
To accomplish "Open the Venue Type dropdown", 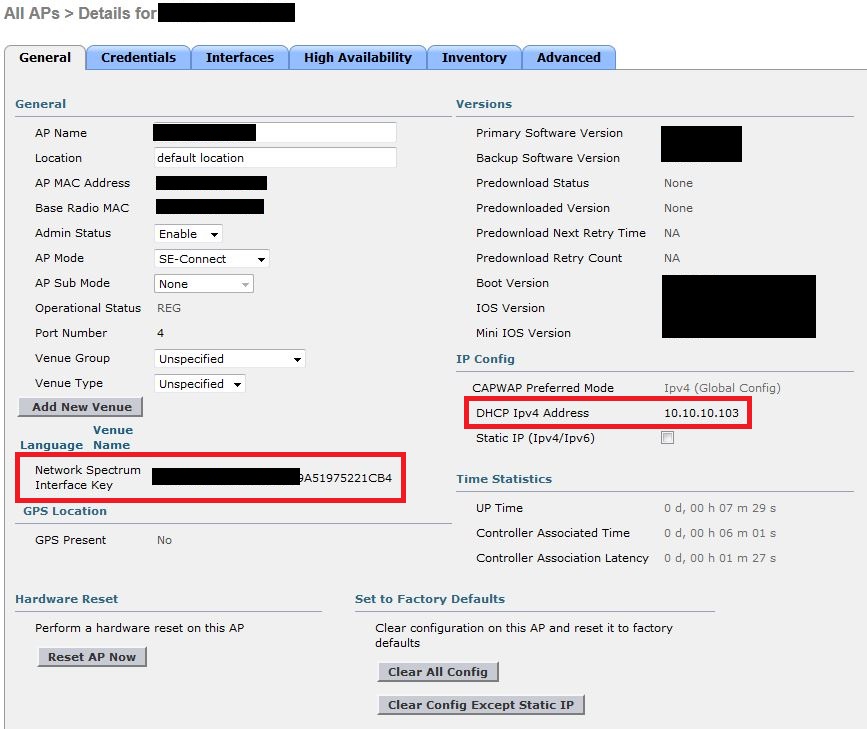I will click(200, 384).
